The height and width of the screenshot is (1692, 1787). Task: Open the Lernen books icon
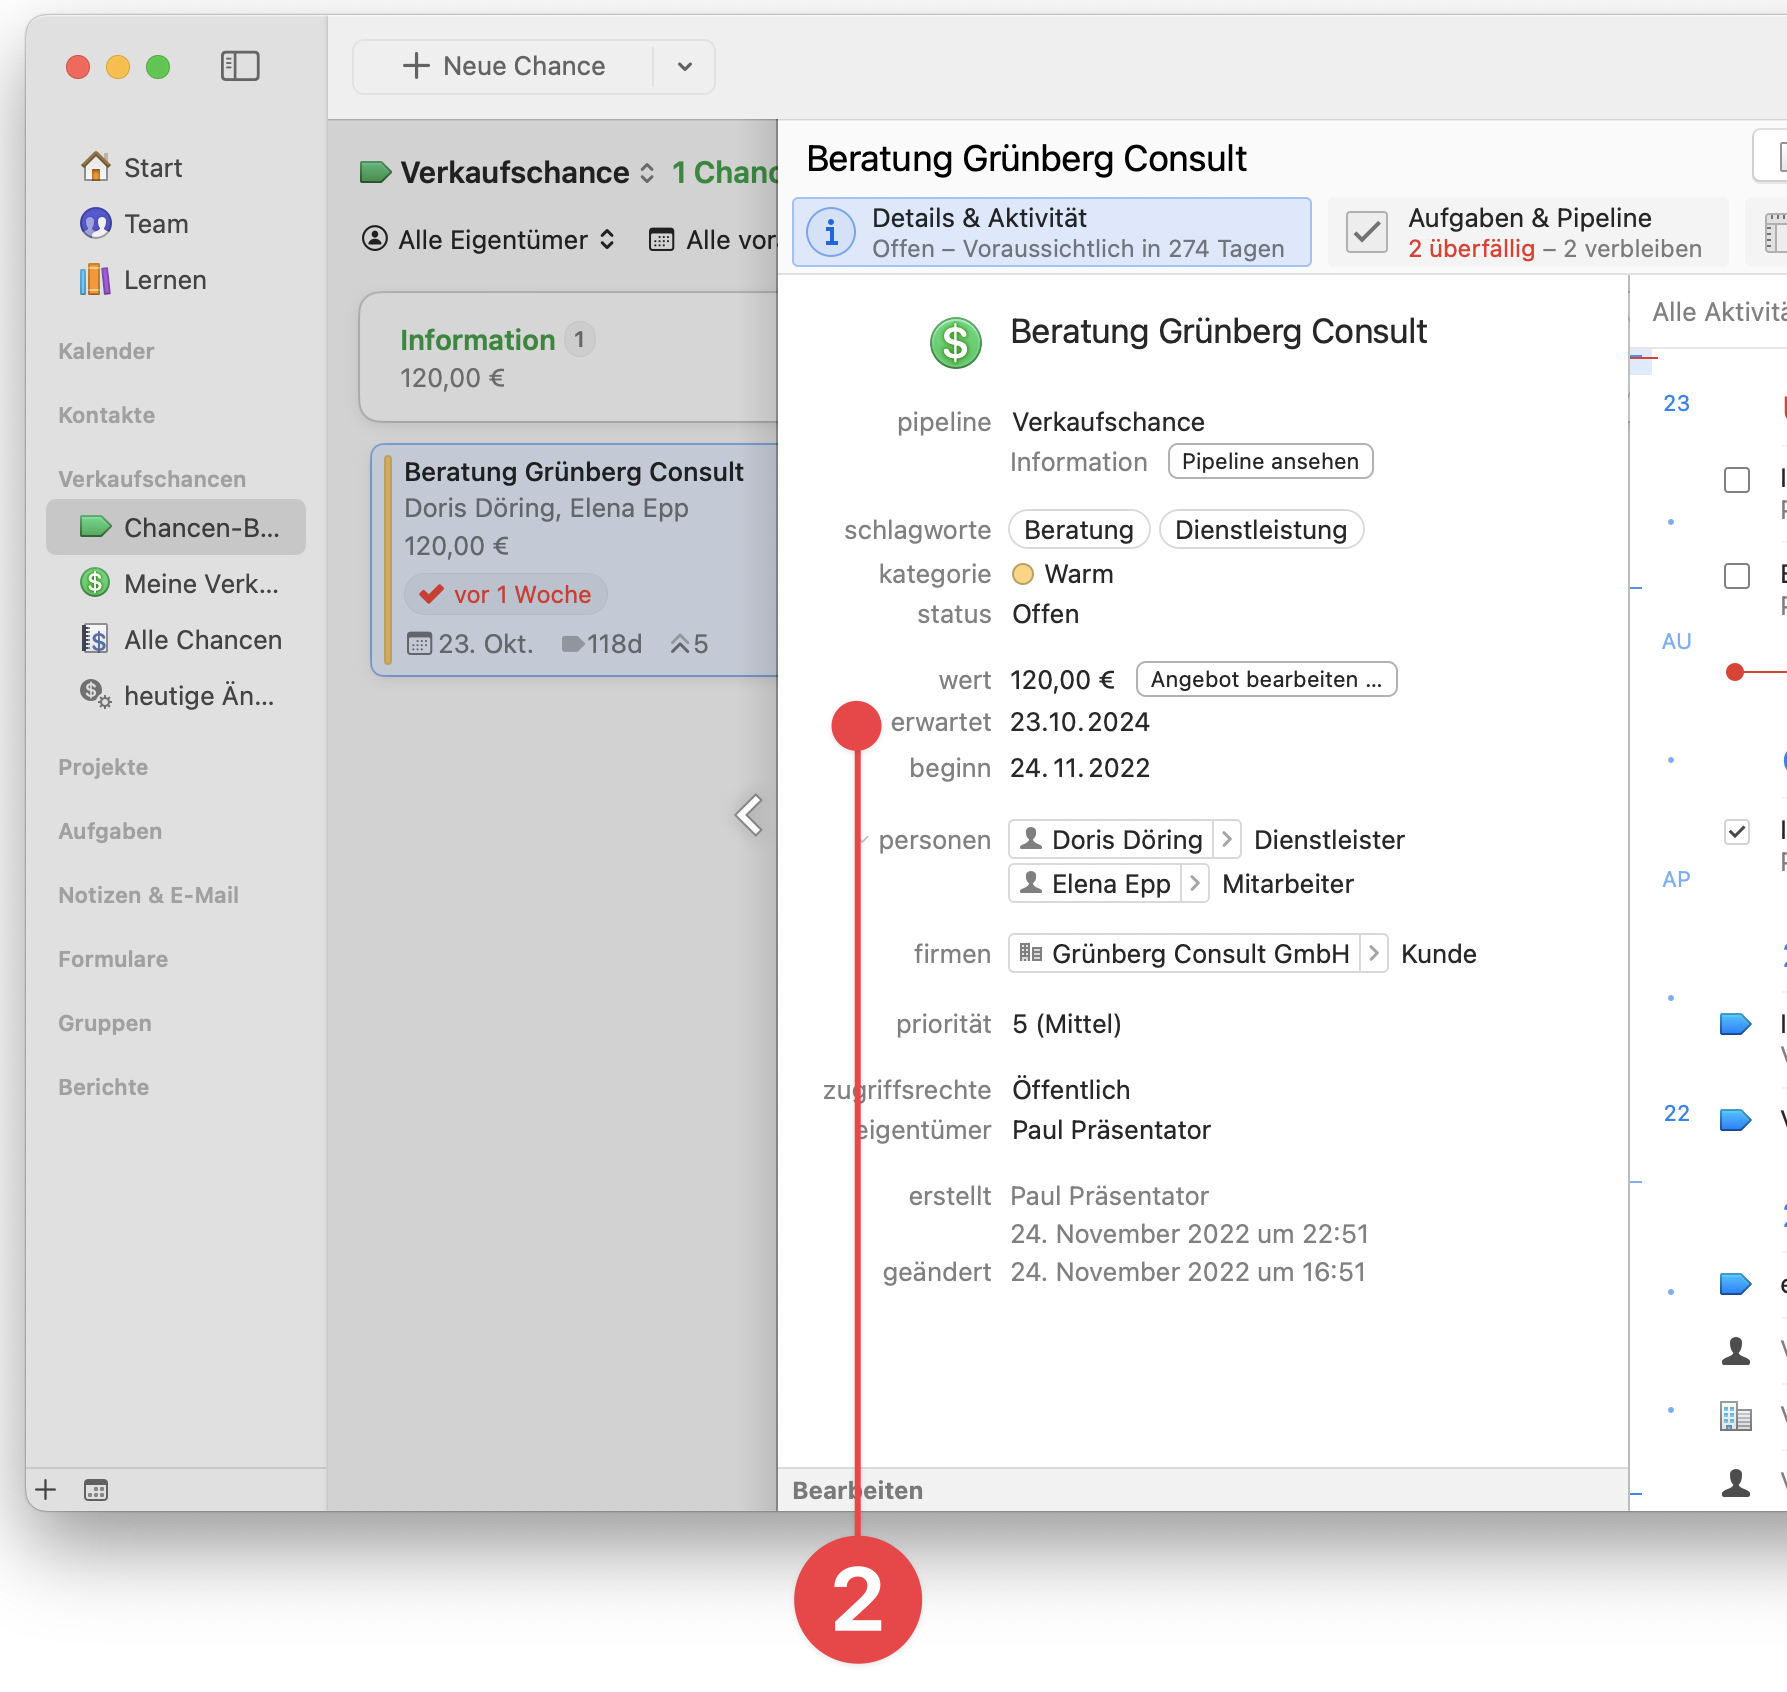96,280
